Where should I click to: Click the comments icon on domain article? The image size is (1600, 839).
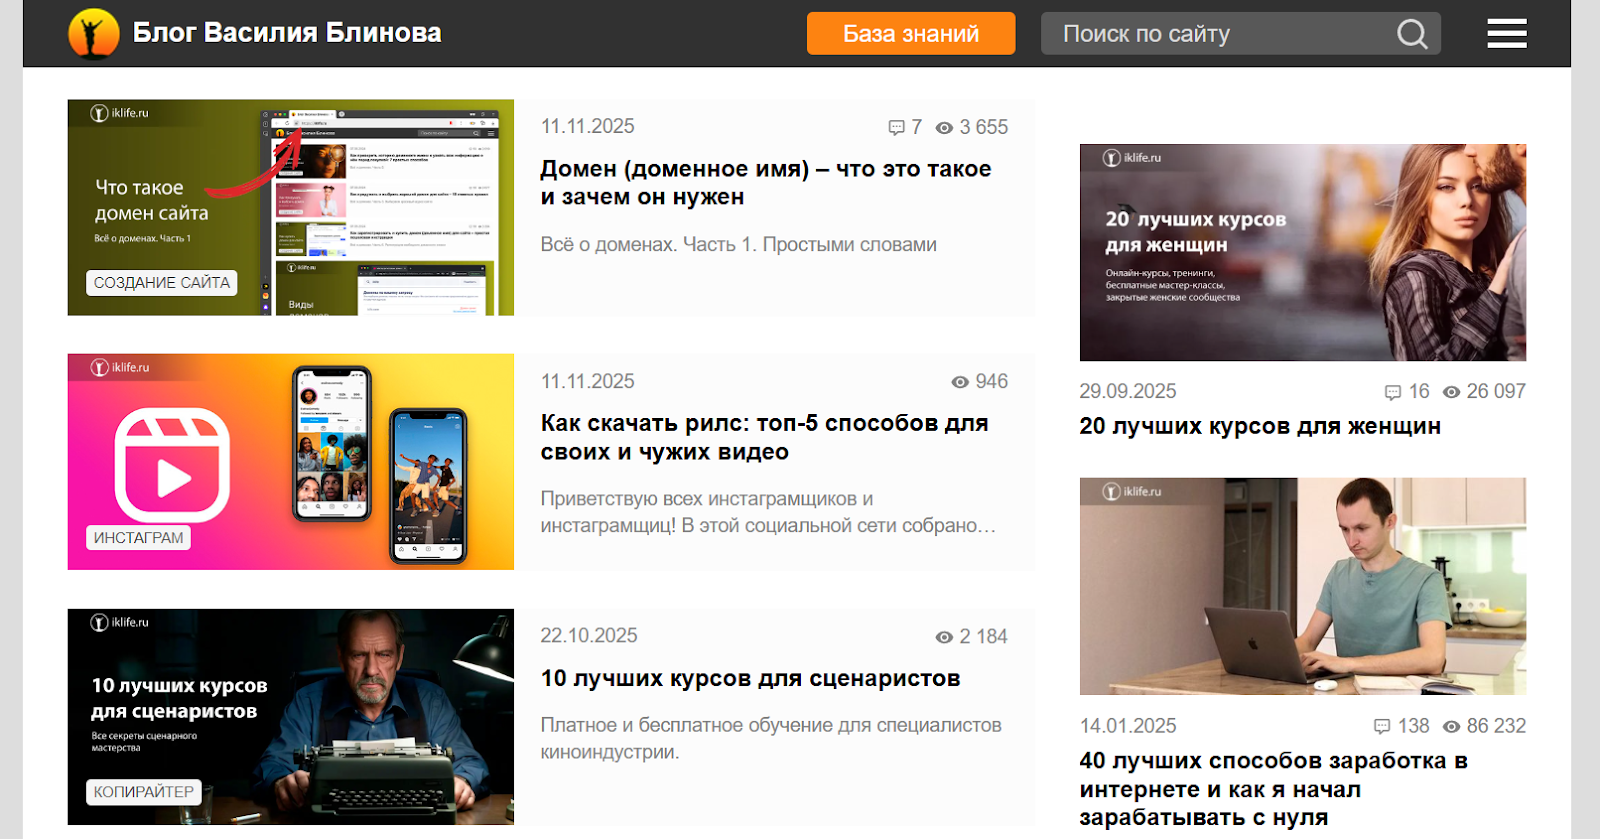click(x=896, y=128)
